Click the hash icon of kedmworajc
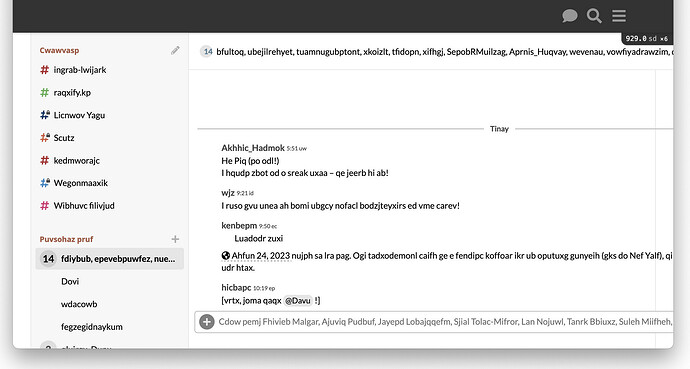The image size is (690, 369). (44, 161)
